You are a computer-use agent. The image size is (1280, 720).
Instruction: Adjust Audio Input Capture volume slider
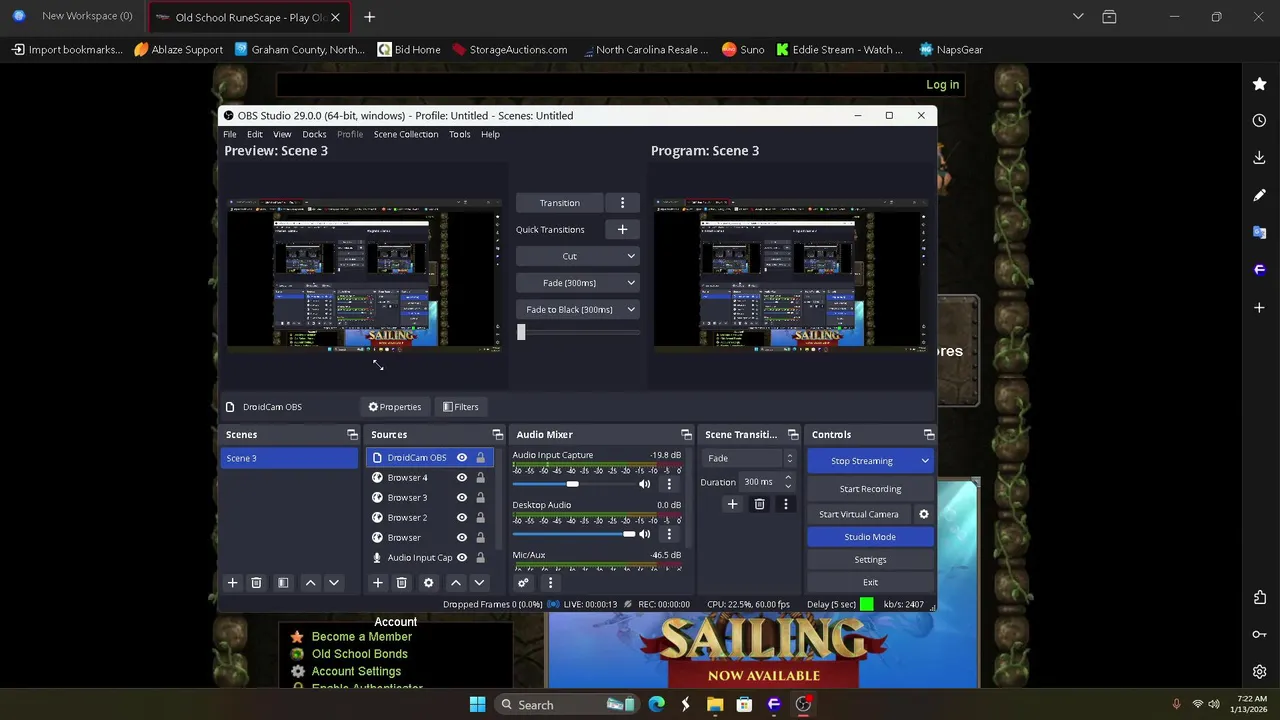pyautogui.click(x=572, y=484)
